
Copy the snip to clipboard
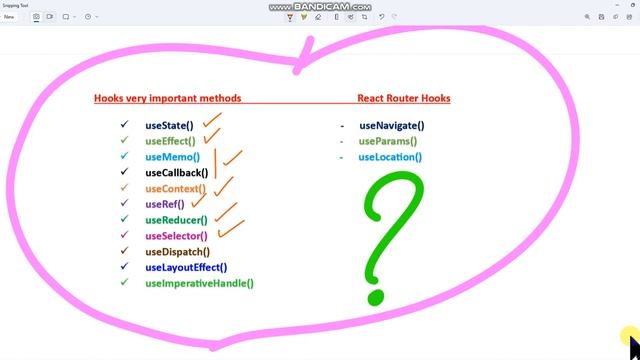click(616, 17)
